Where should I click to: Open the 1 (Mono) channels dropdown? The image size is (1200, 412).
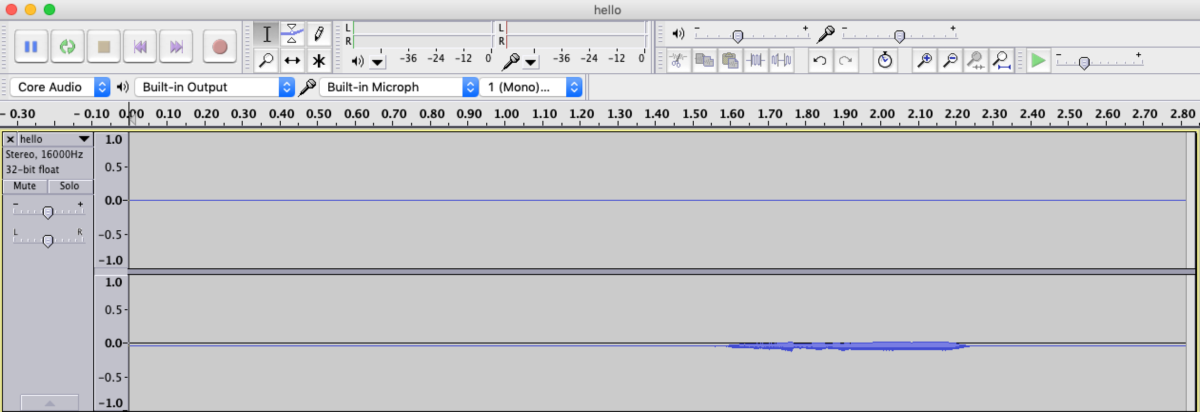pyautogui.click(x=532, y=87)
